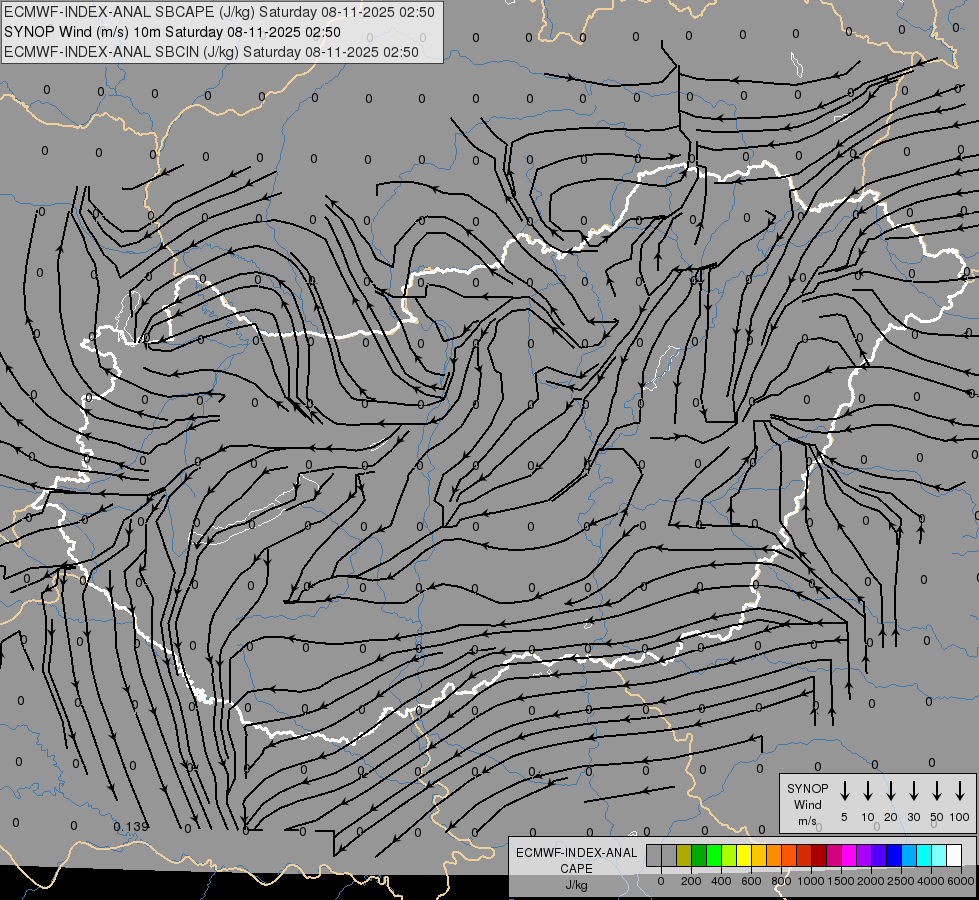Click the 100 label in wind legend
Image resolution: width=979 pixels, height=900 pixels.
(960, 817)
